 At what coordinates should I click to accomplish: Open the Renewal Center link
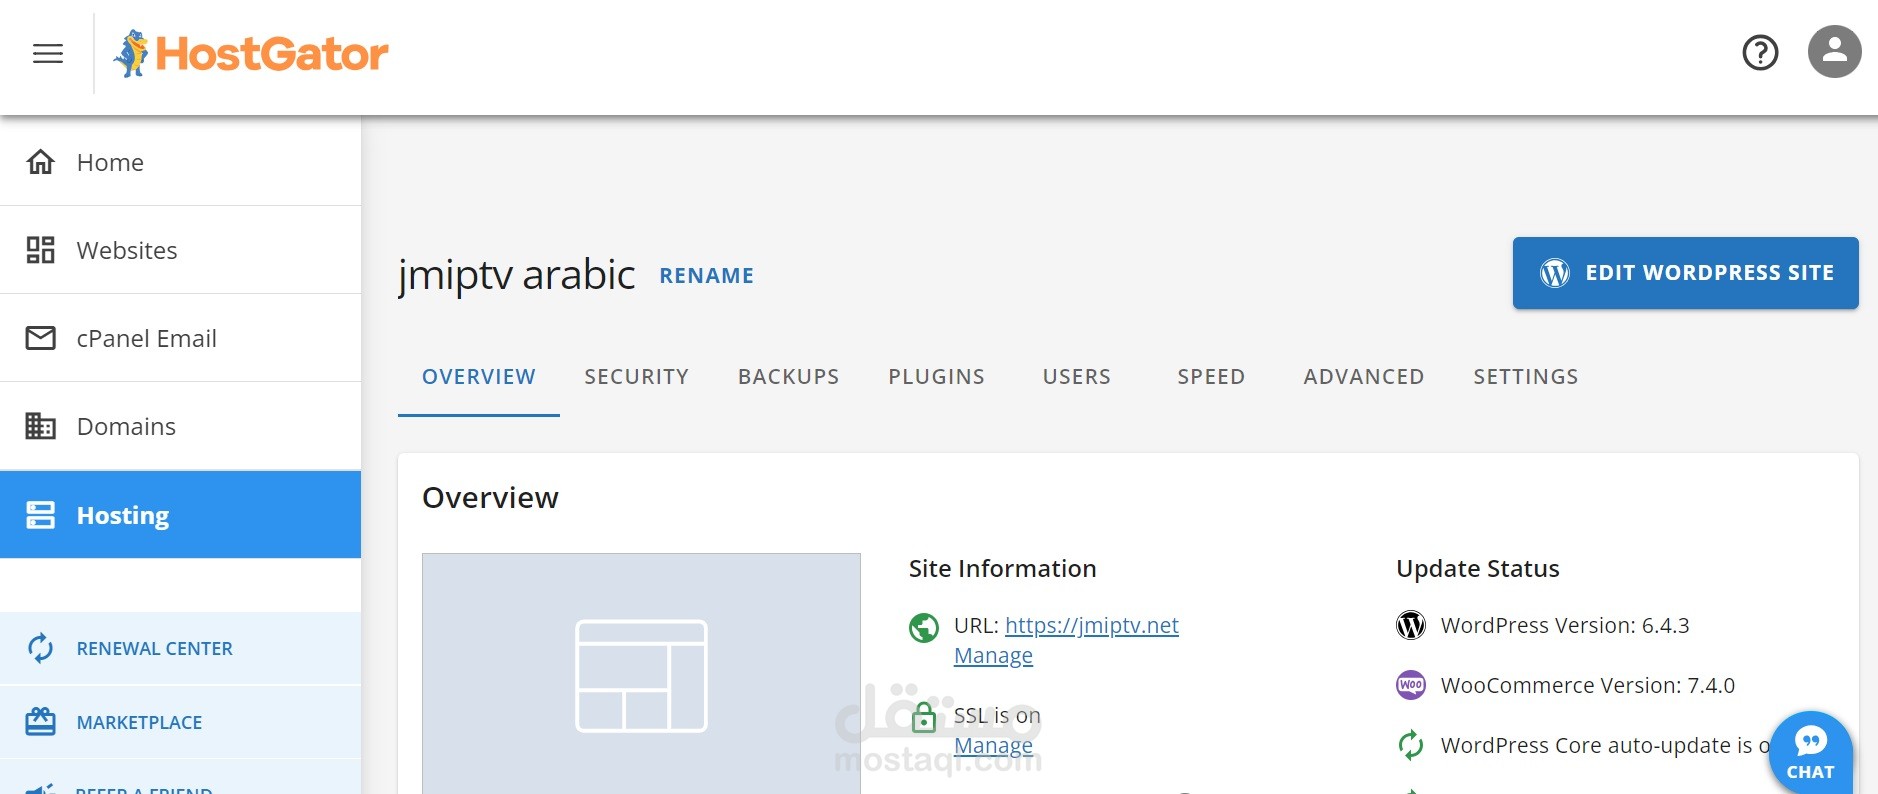[x=180, y=648]
